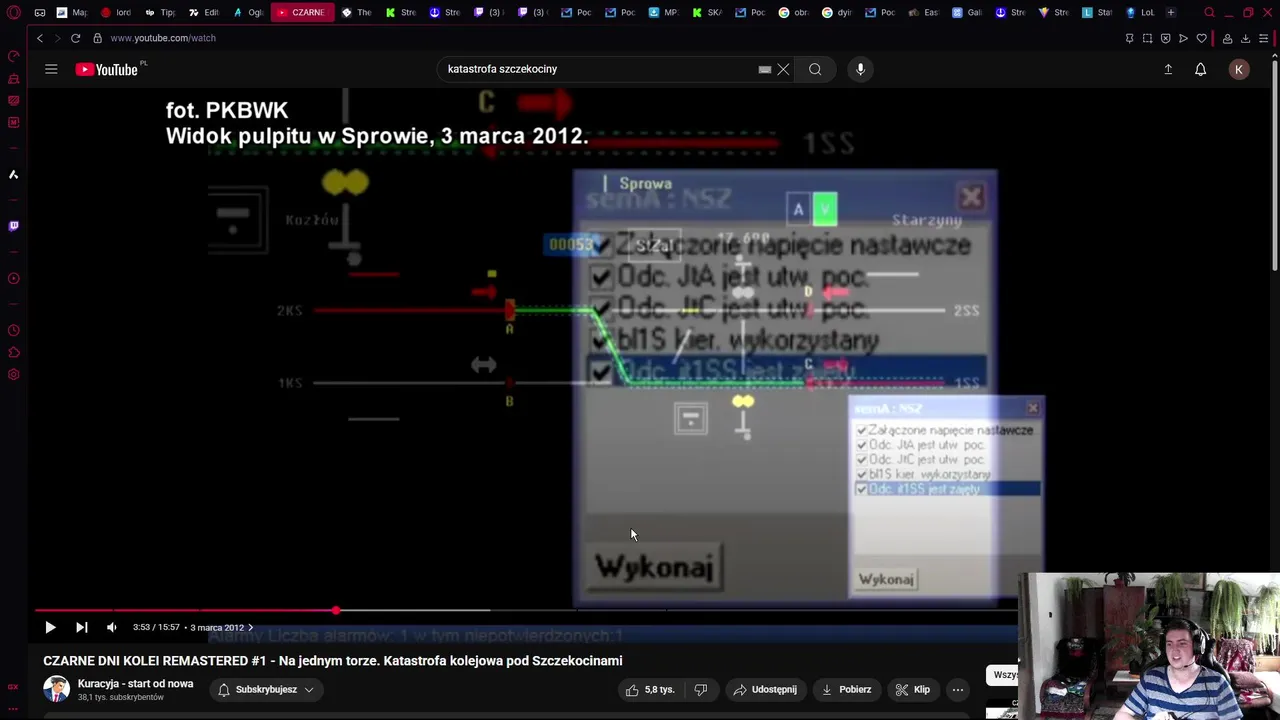Image resolution: width=1280 pixels, height=720 pixels.
Task: Click the Kuracyja channel avatar
Action: 57,689
